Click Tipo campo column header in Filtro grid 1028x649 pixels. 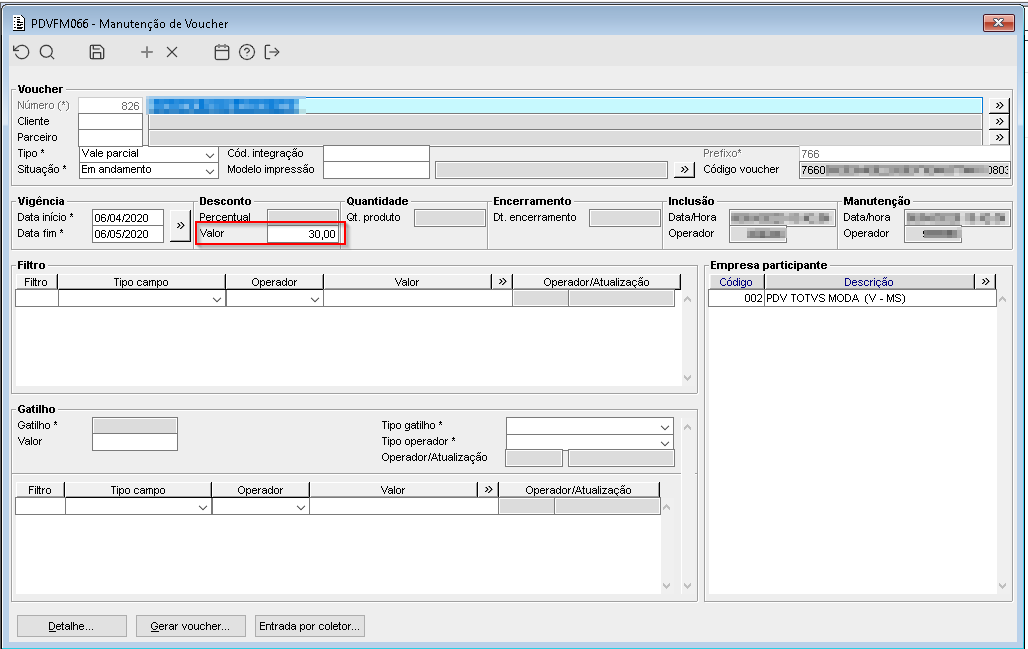[x=141, y=281]
